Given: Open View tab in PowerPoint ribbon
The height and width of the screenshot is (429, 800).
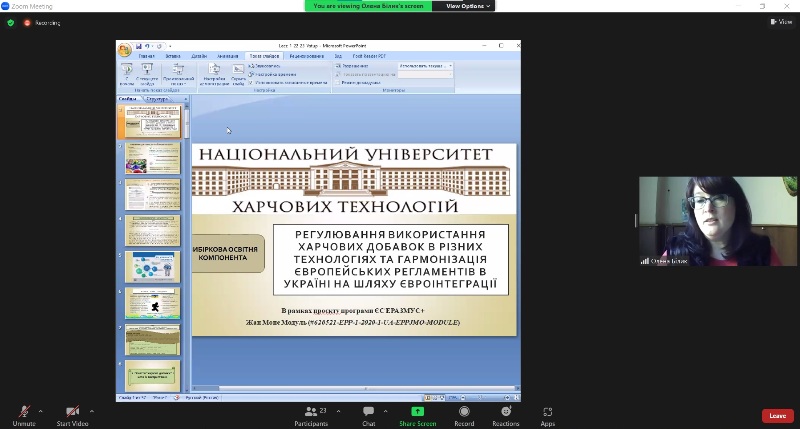Looking at the screenshot, I should (x=338, y=56).
